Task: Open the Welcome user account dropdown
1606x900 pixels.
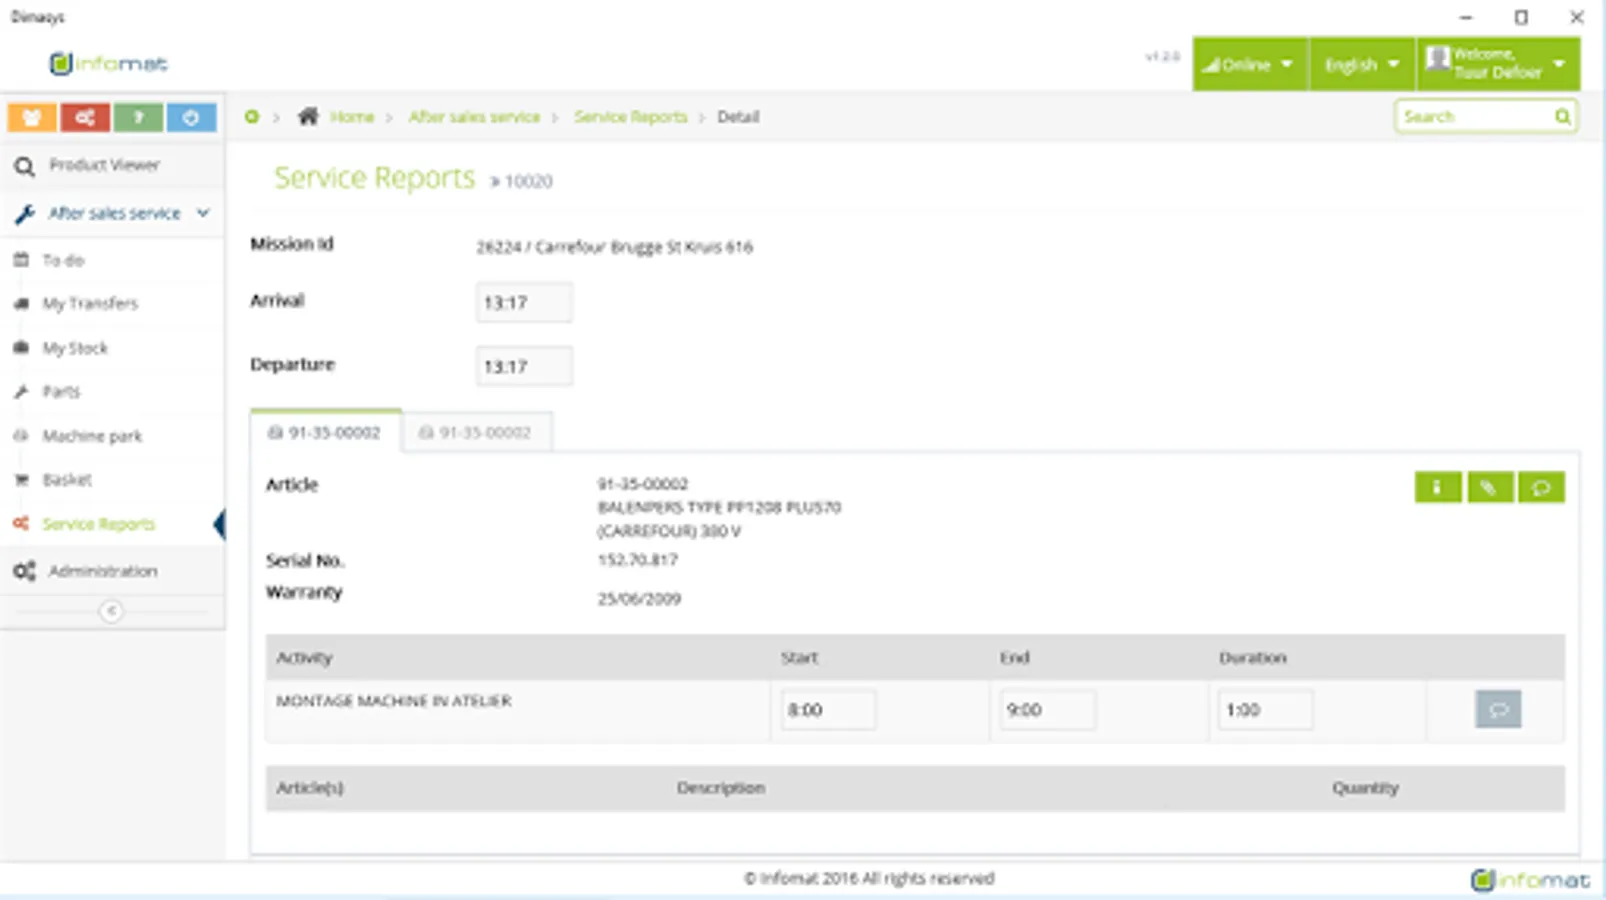Action: (x=1498, y=64)
